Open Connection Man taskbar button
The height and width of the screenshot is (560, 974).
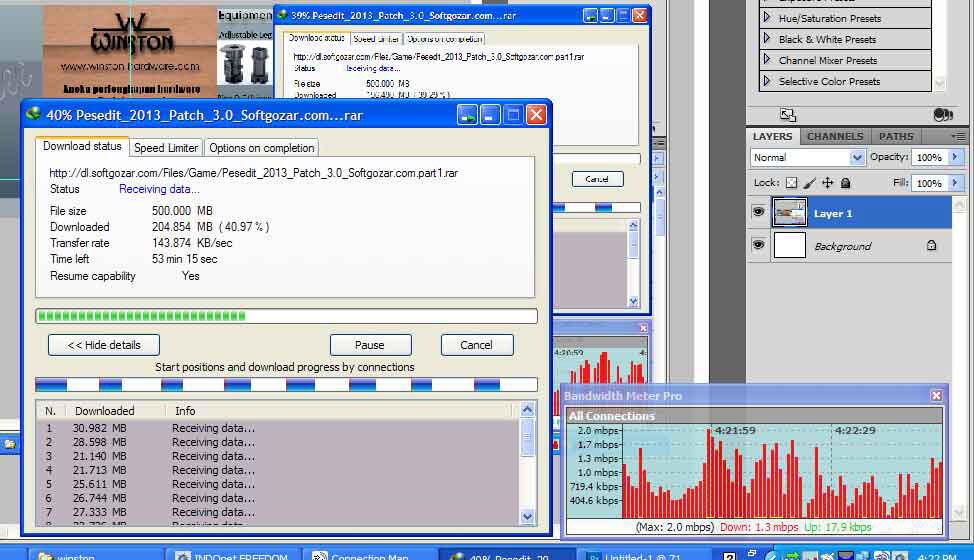point(370,554)
